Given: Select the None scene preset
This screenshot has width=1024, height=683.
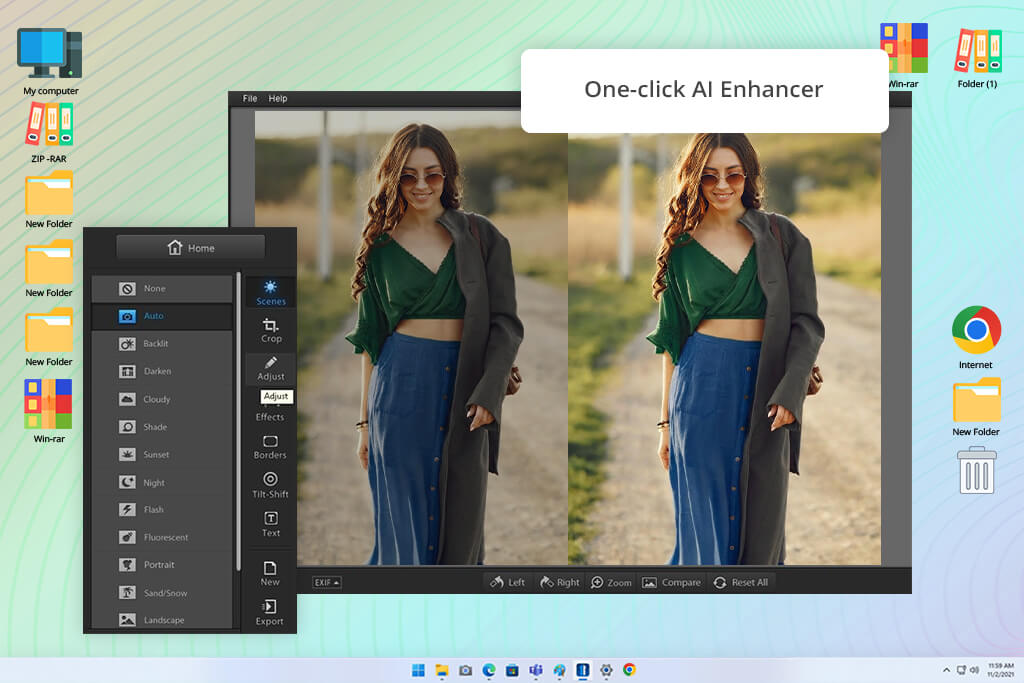Looking at the screenshot, I should tap(162, 288).
